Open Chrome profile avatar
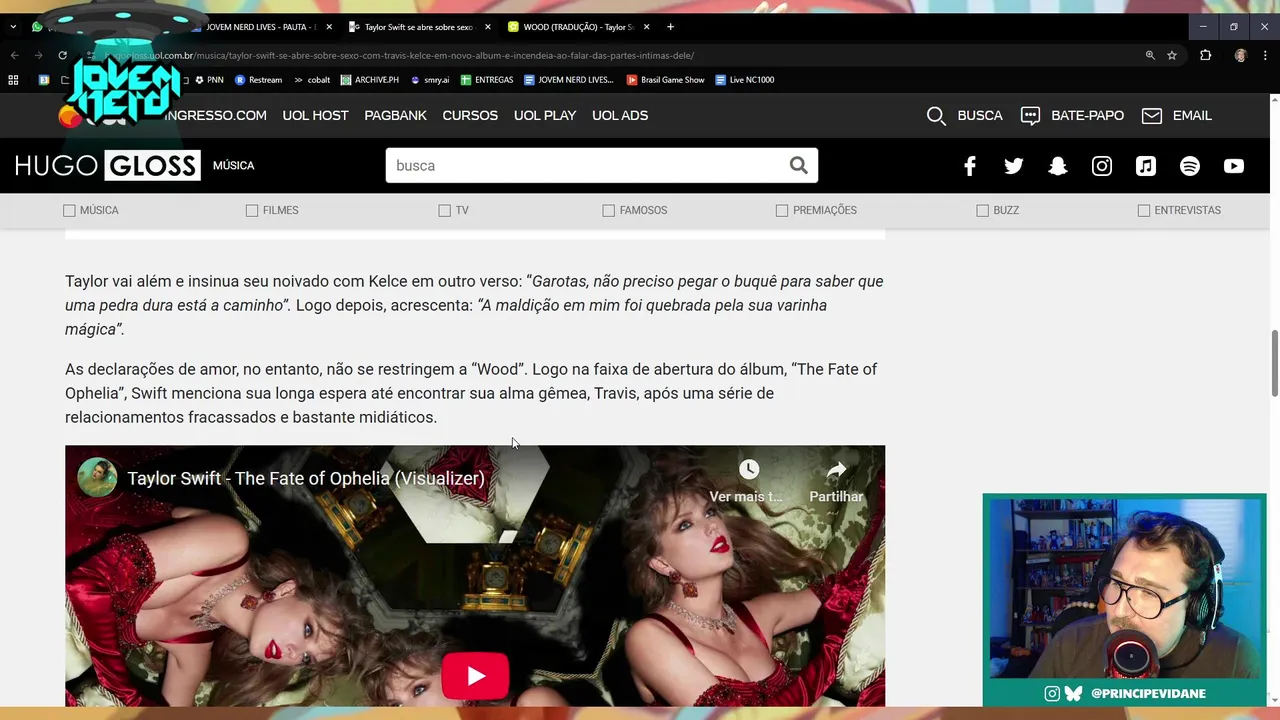The image size is (1280, 720). click(1241, 55)
